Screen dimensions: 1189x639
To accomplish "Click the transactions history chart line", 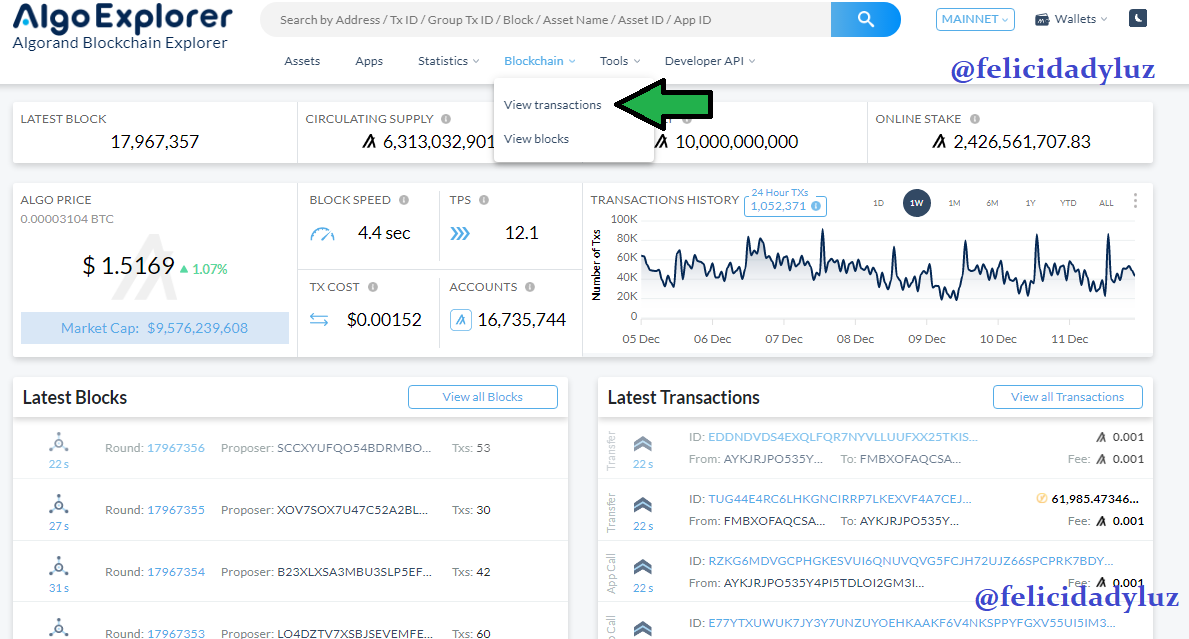I will (x=887, y=267).
